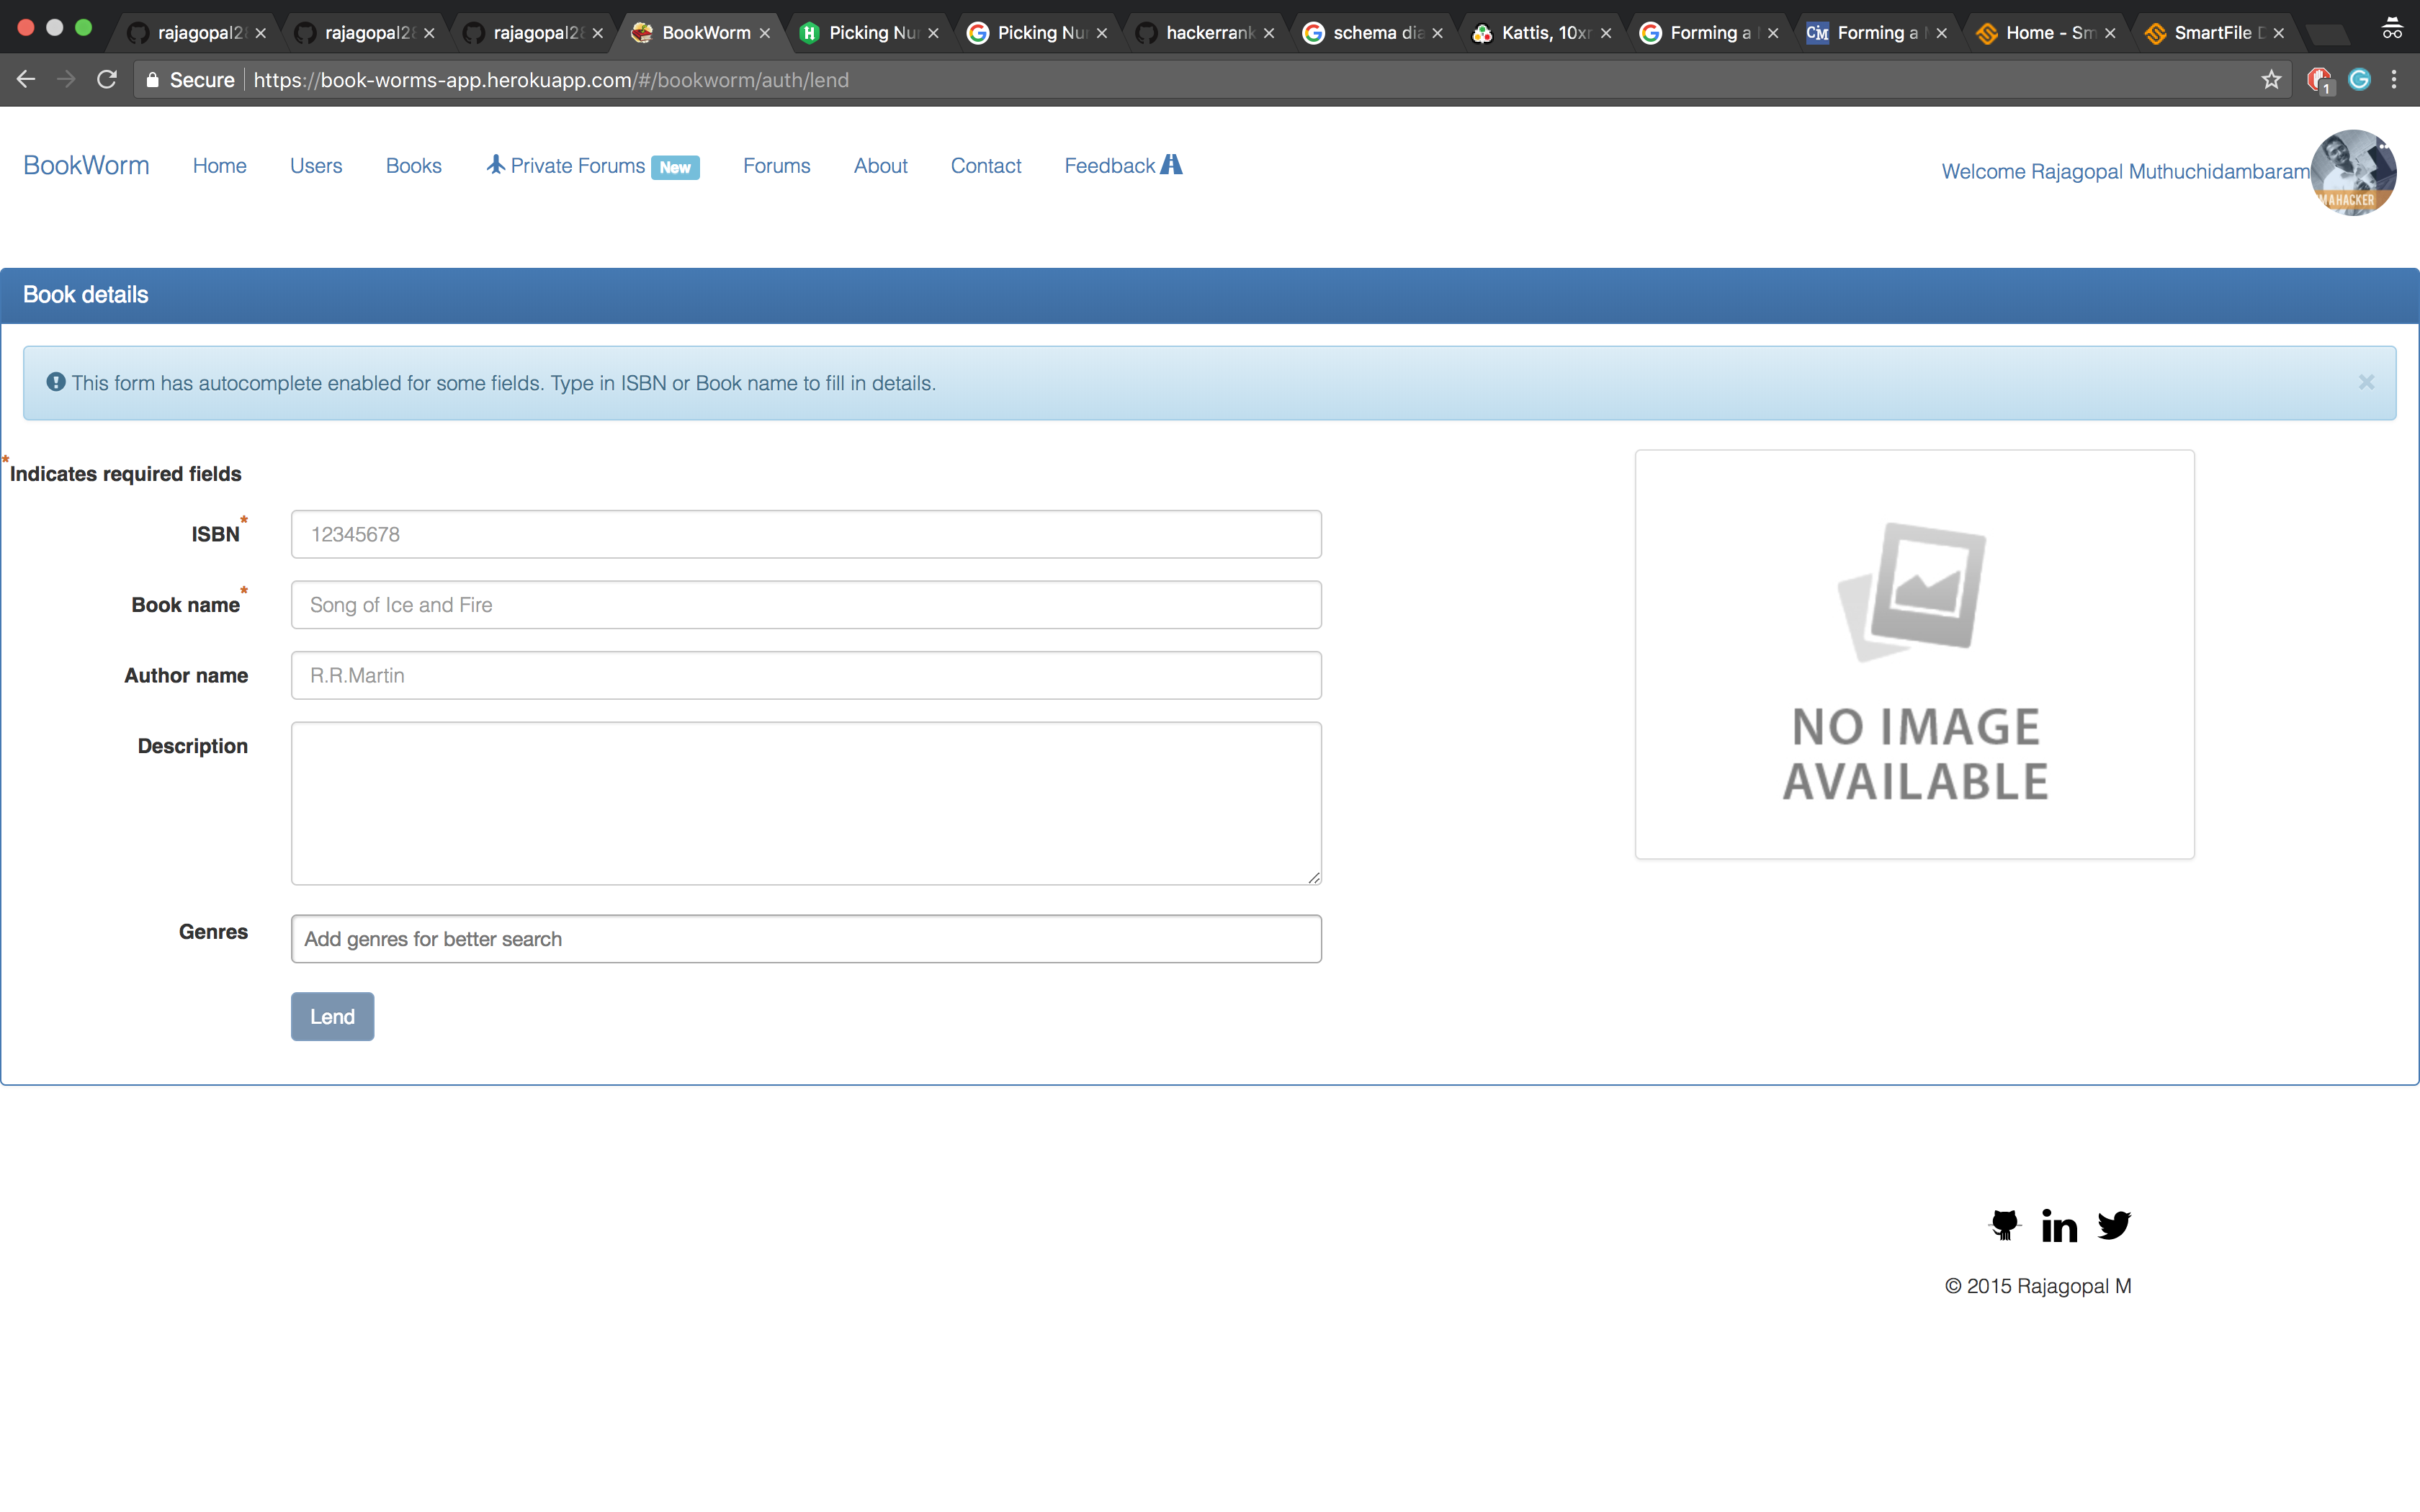Click the Grammarly extension icon

[2359, 80]
